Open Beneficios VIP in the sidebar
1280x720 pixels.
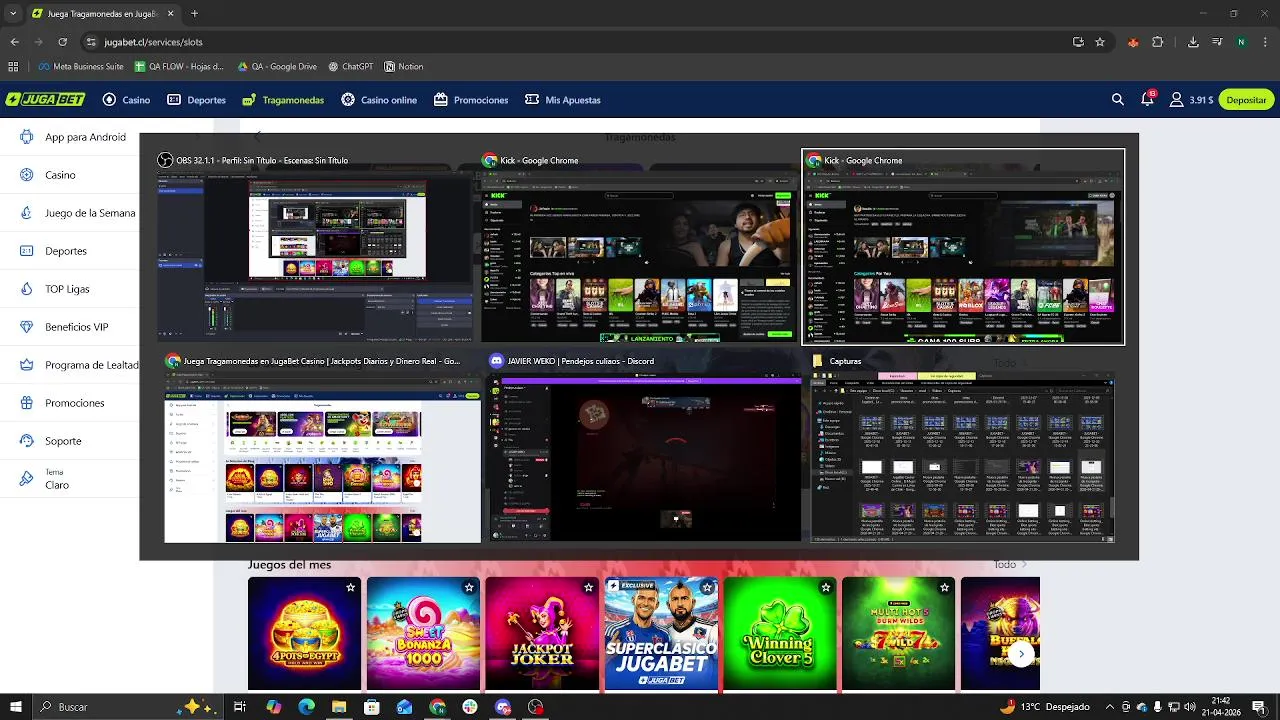point(64,327)
